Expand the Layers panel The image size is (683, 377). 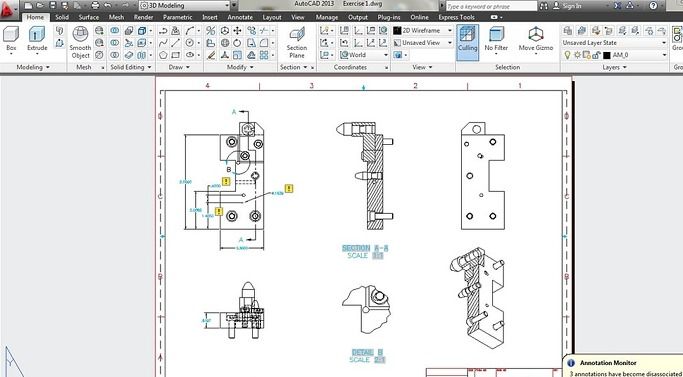pyautogui.click(x=614, y=67)
